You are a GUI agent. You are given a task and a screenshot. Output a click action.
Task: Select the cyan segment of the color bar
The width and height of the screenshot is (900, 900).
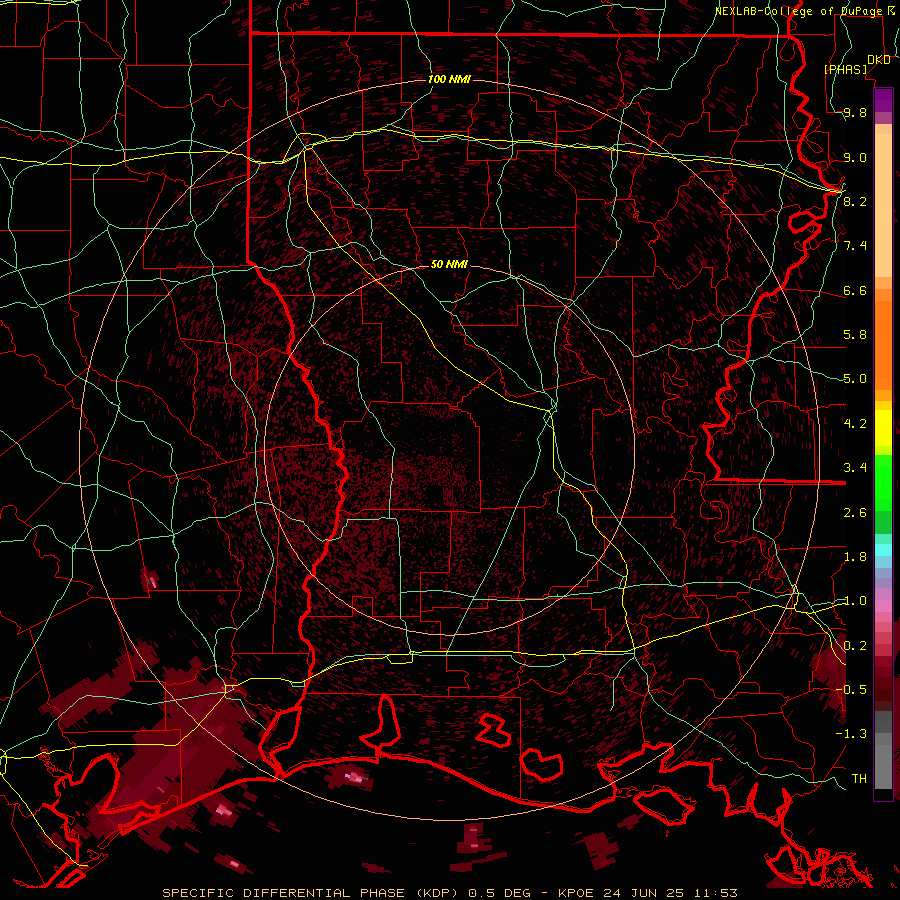(x=883, y=550)
